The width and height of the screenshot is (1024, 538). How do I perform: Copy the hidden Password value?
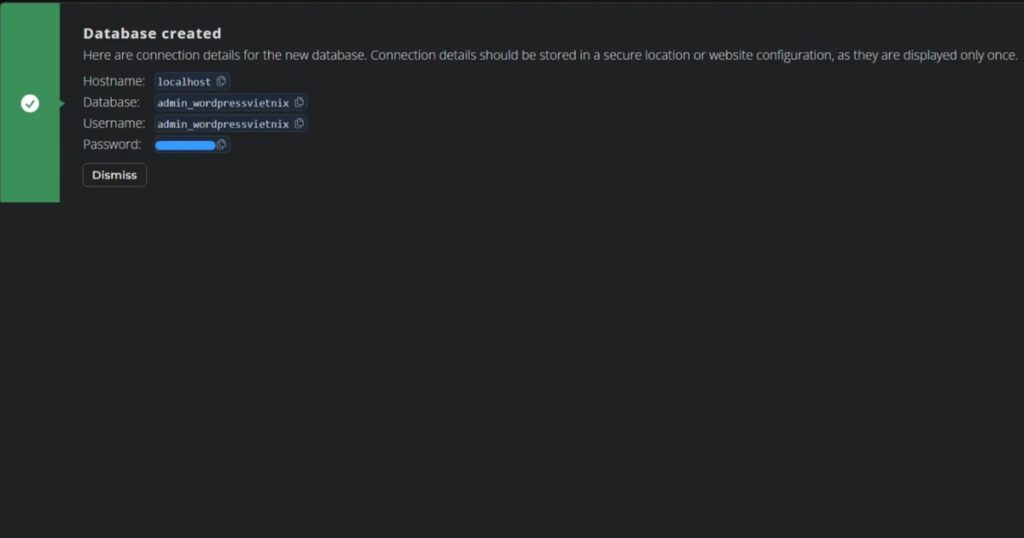222,145
